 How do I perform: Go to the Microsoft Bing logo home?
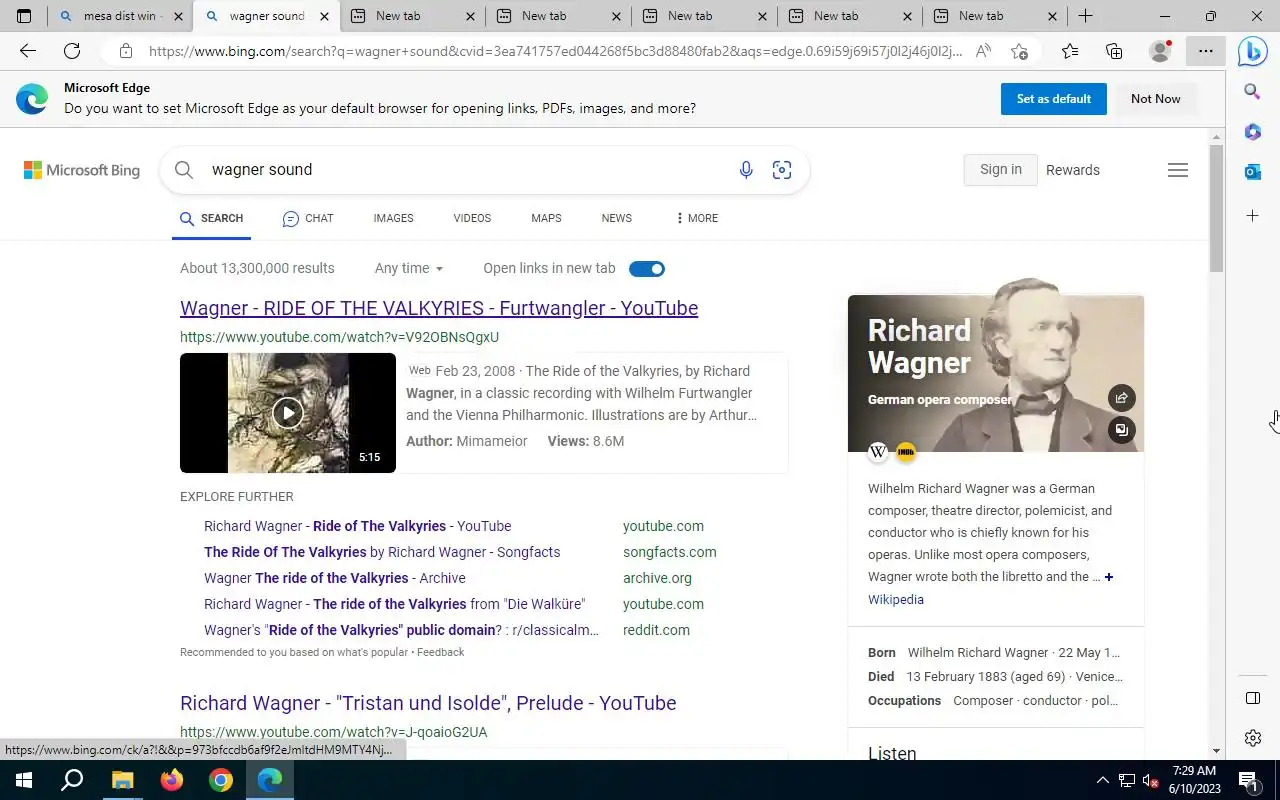(82, 170)
